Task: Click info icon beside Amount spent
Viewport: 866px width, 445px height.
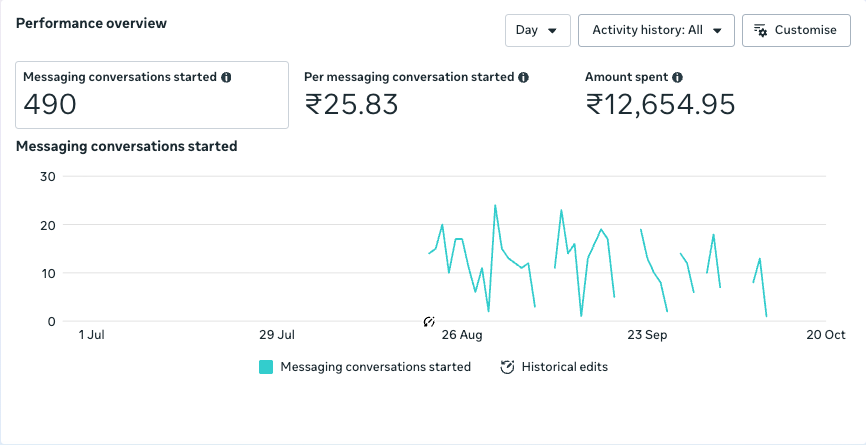Action: coord(678,77)
